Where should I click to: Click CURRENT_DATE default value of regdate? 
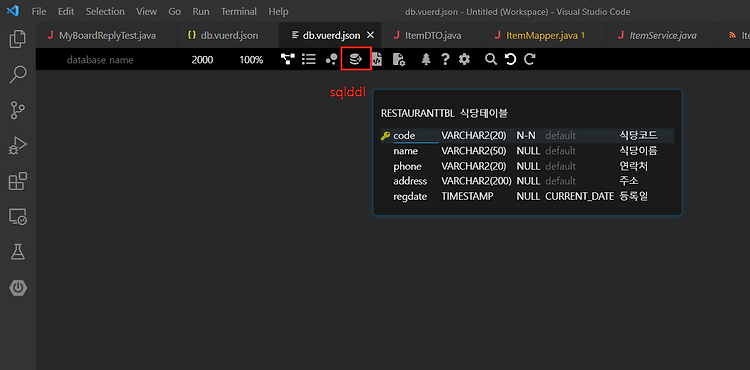(x=579, y=196)
